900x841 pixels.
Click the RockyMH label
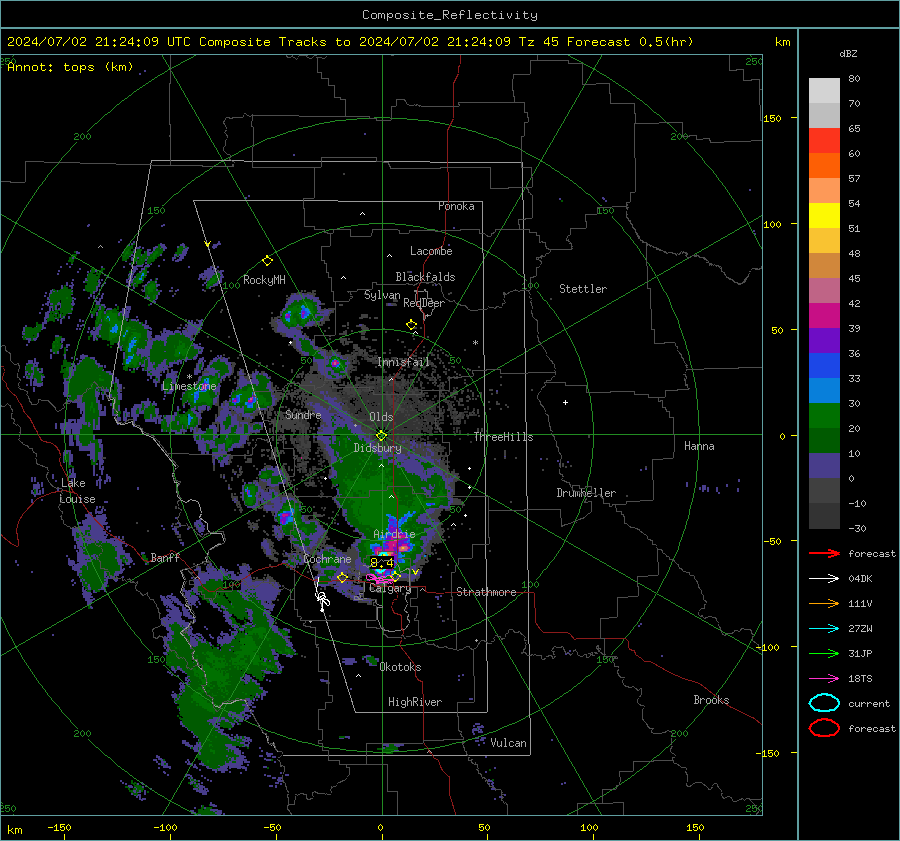[x=264, y=280]
